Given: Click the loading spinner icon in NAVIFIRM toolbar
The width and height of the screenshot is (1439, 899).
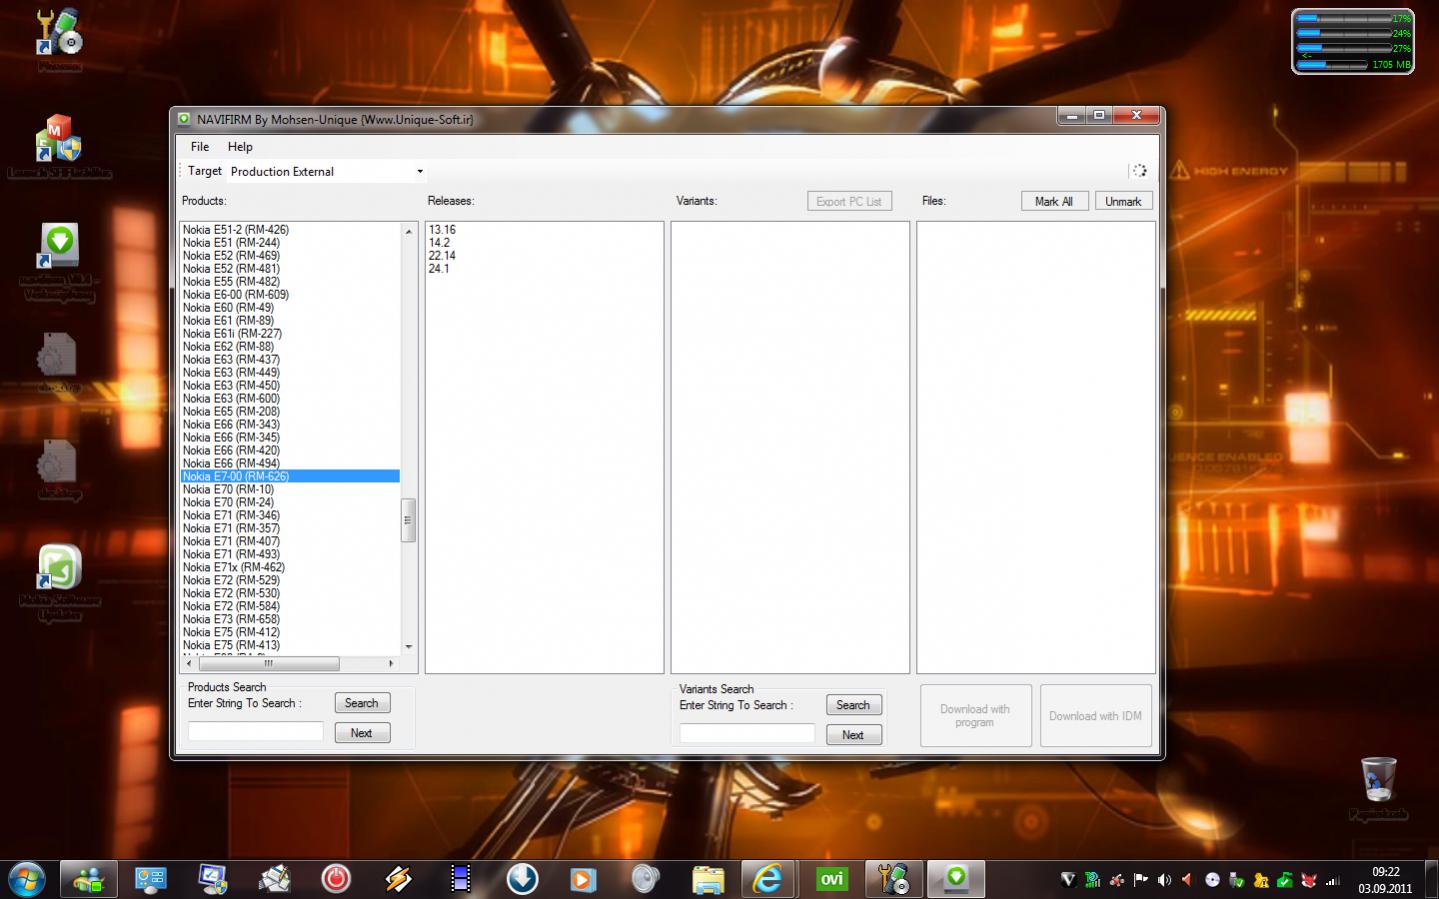Looking at the screenshot, I should pos(1139,171).
